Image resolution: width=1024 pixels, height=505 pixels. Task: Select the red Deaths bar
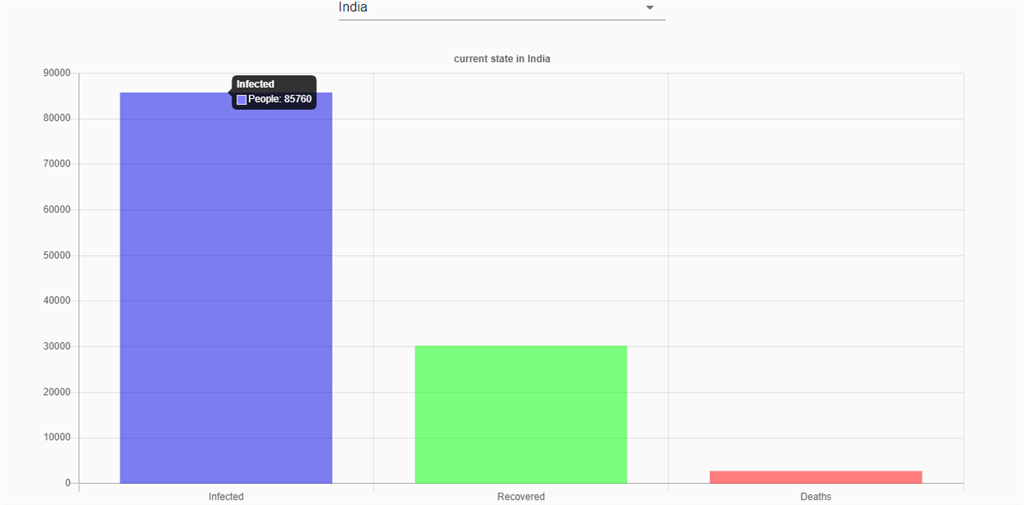click(x=816, y=478)
